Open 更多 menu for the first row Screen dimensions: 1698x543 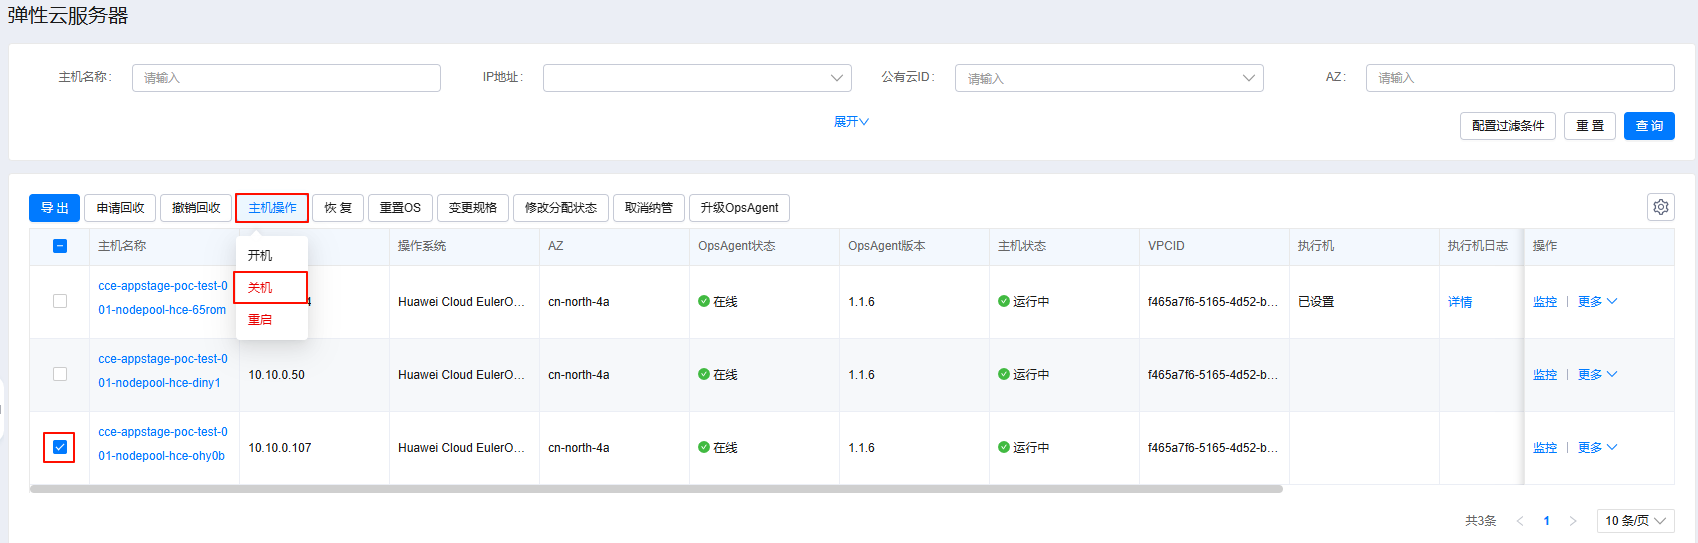point(1597,302)
